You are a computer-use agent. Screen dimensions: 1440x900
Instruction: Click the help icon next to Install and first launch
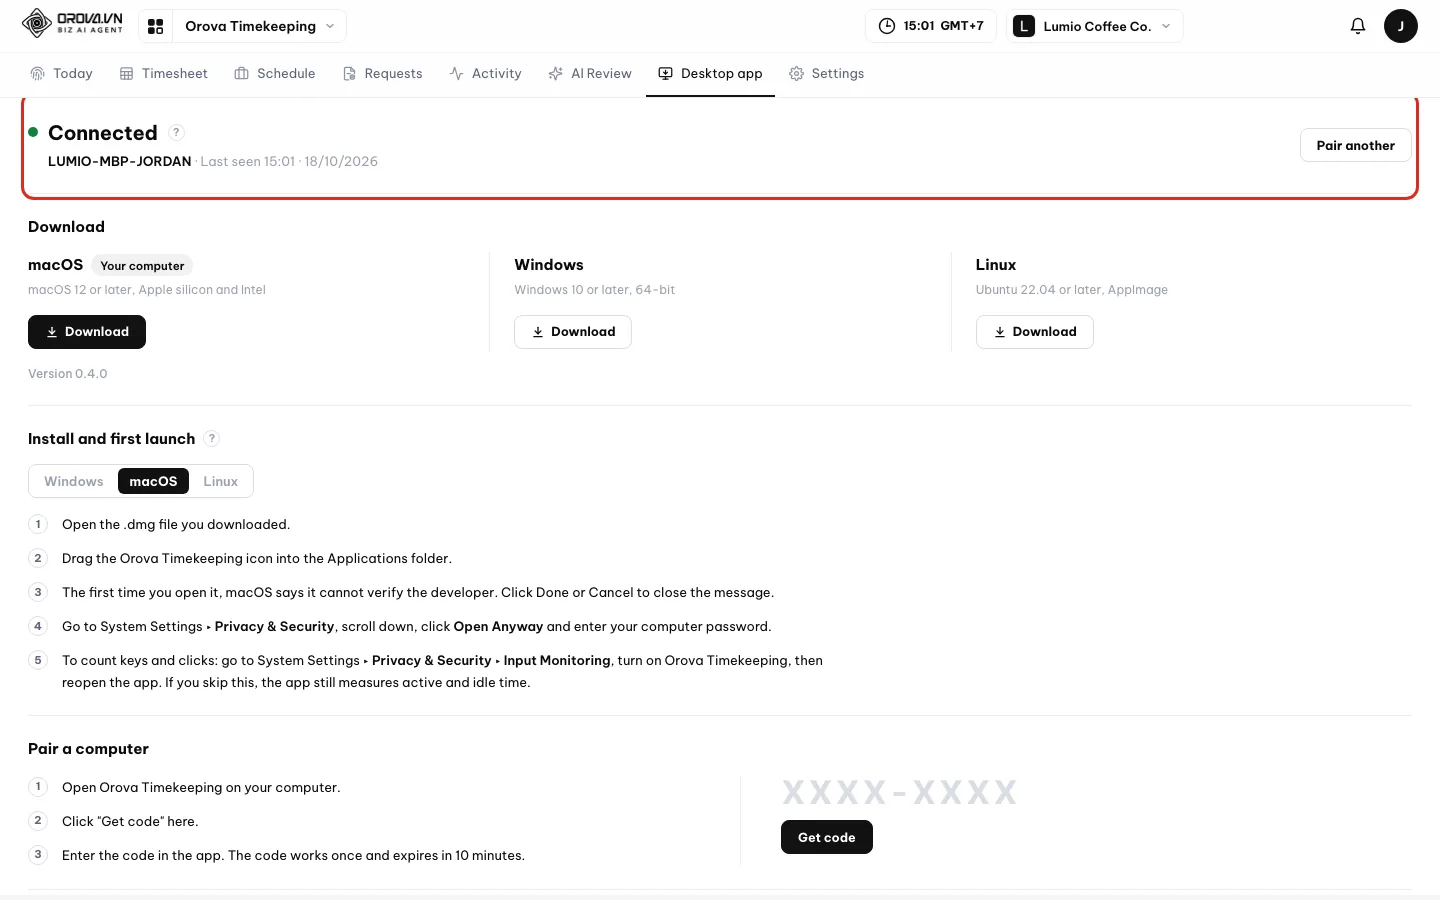211,438
